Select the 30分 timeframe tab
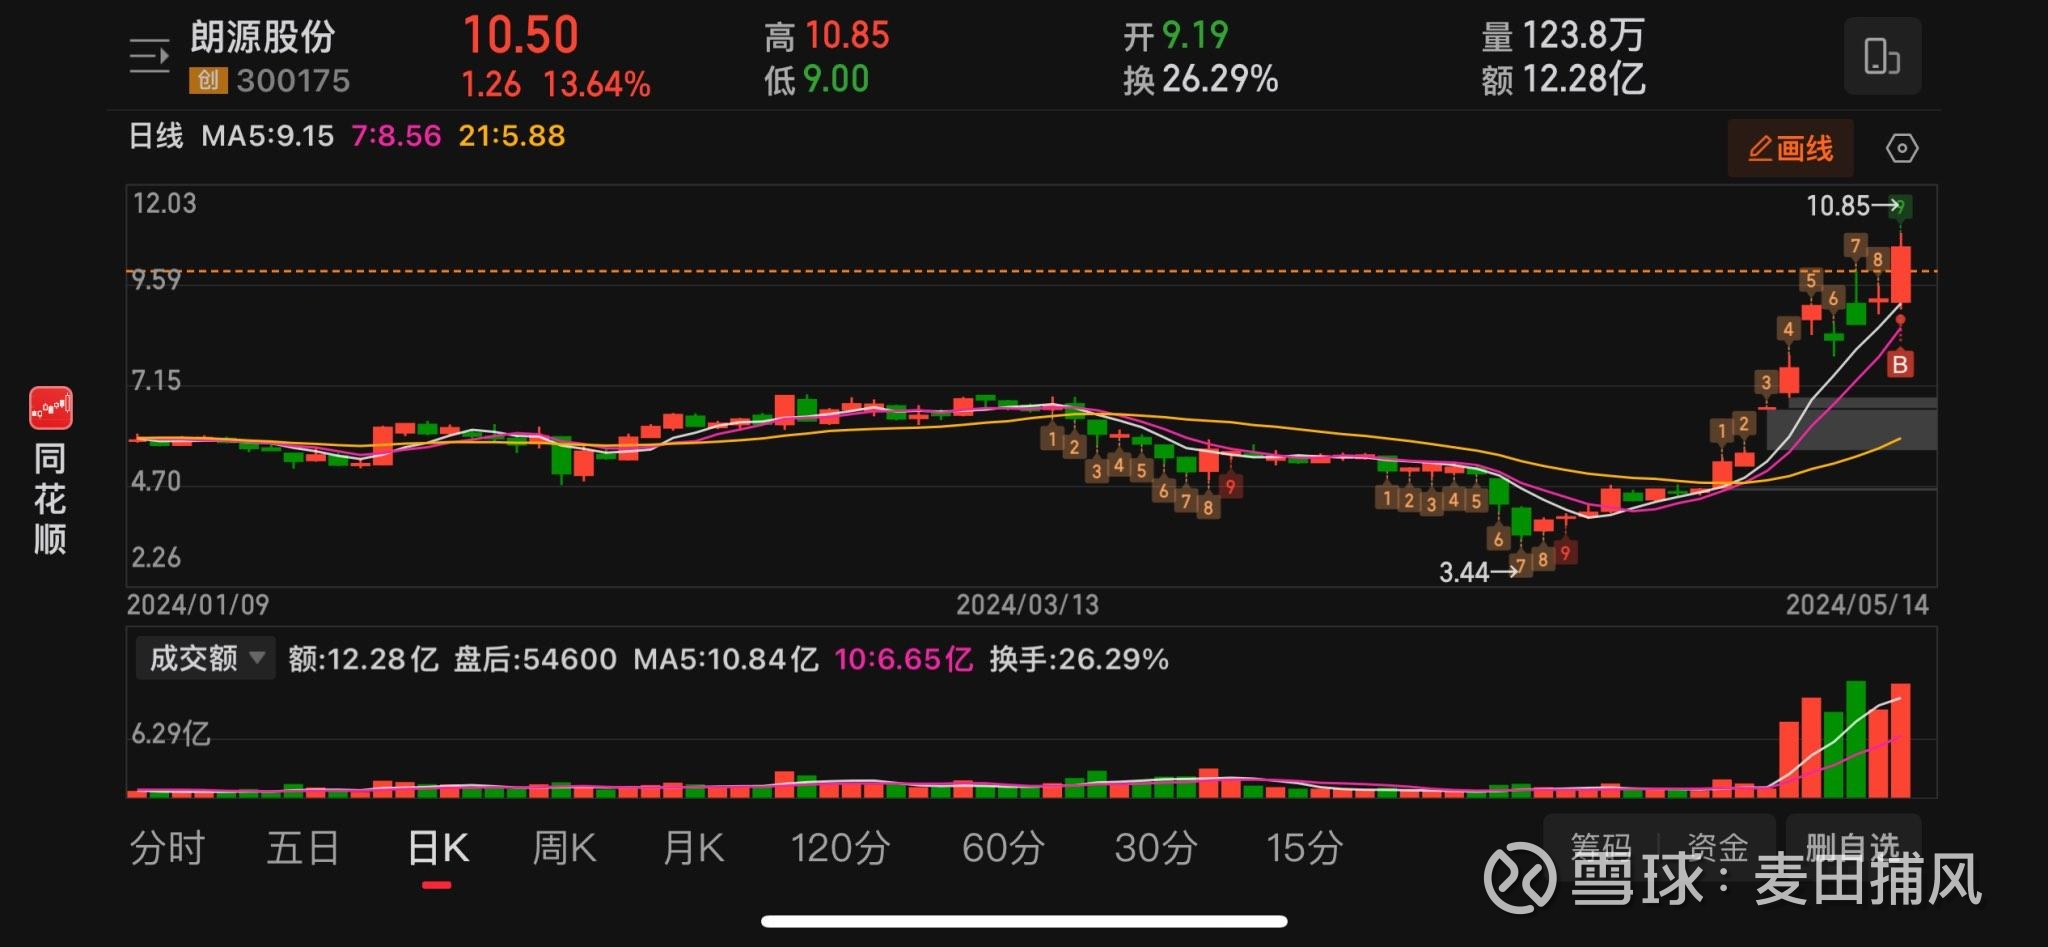Screen dimensions: 2048x947 tap(1156, 848)
